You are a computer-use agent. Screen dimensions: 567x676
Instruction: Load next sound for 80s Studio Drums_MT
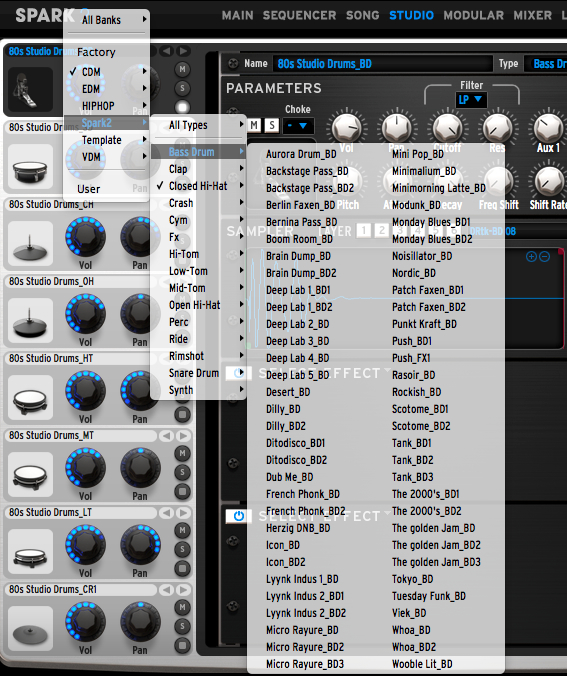[183, 436]
